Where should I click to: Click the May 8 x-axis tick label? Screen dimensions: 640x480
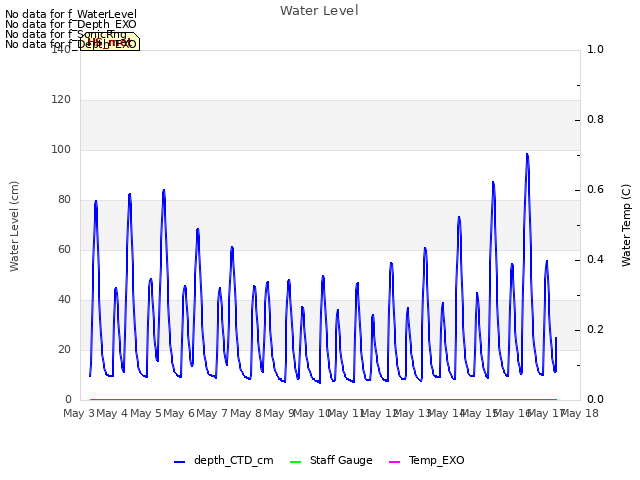[x=246, y=413]
